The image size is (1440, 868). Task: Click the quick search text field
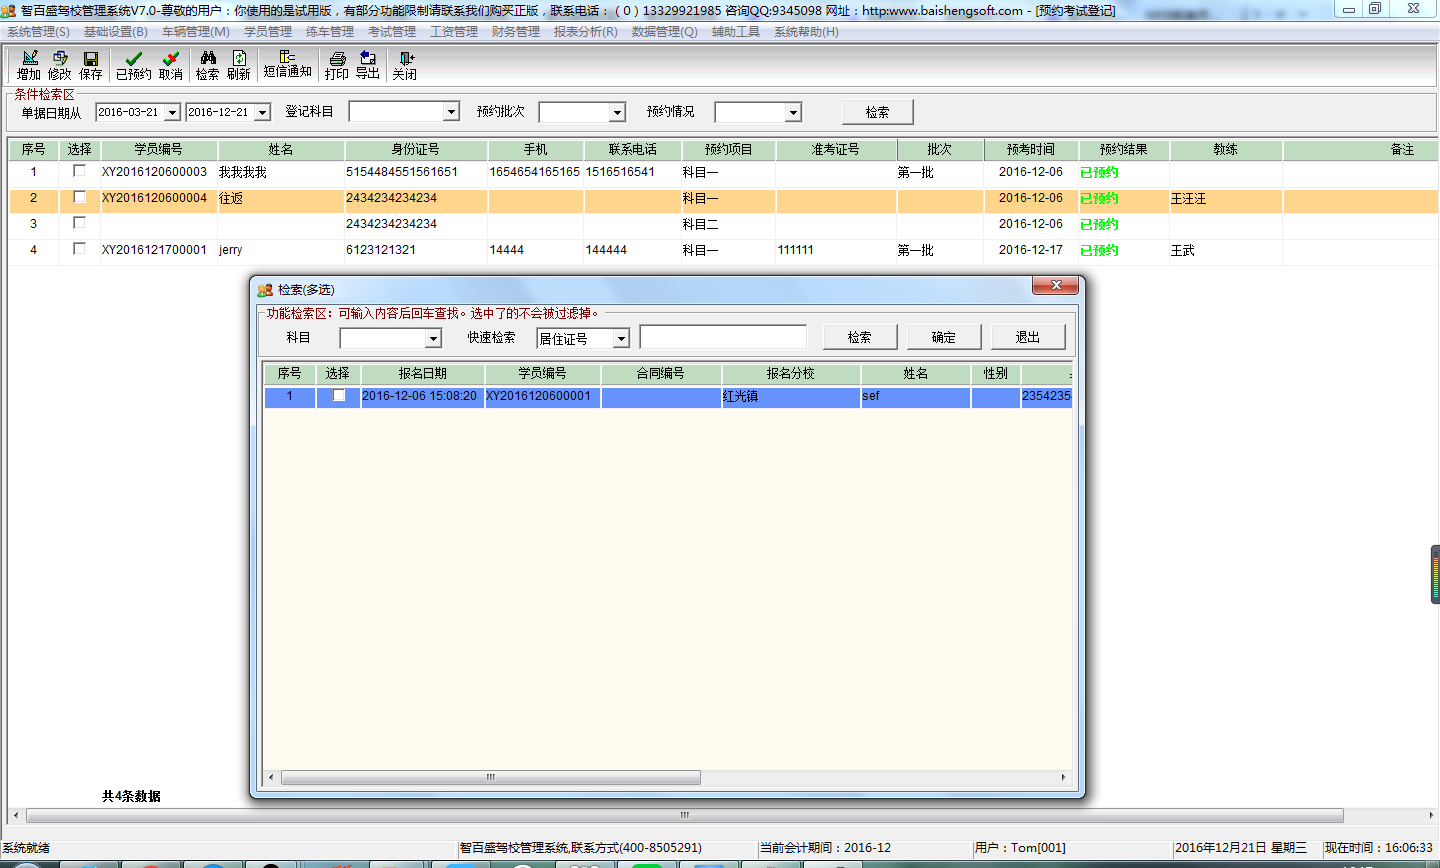[723, 337]
